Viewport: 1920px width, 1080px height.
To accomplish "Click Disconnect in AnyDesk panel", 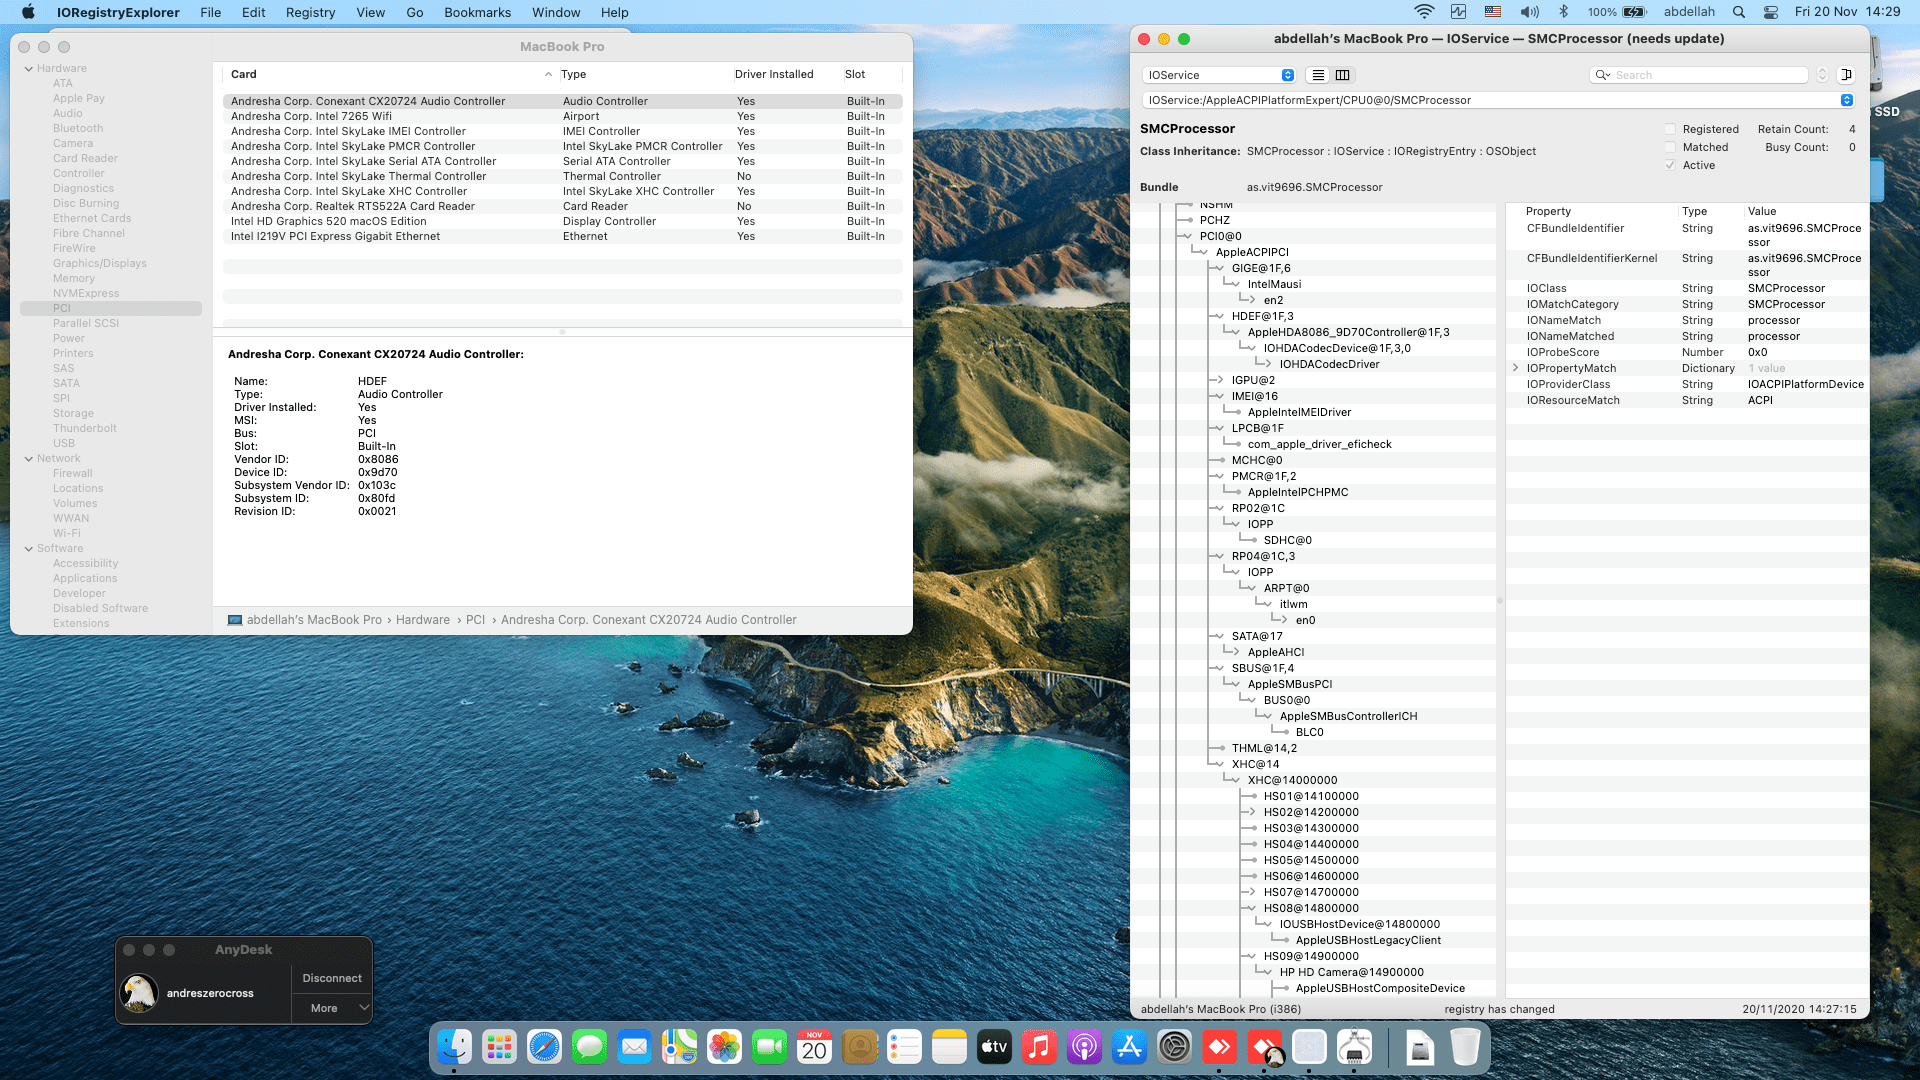I will [332, 978].
